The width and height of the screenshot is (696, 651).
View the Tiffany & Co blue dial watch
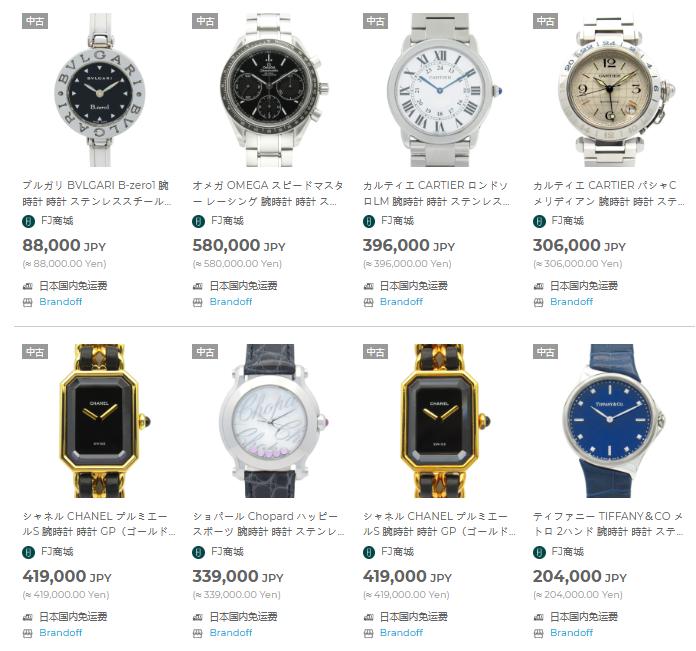click(610, 421)
